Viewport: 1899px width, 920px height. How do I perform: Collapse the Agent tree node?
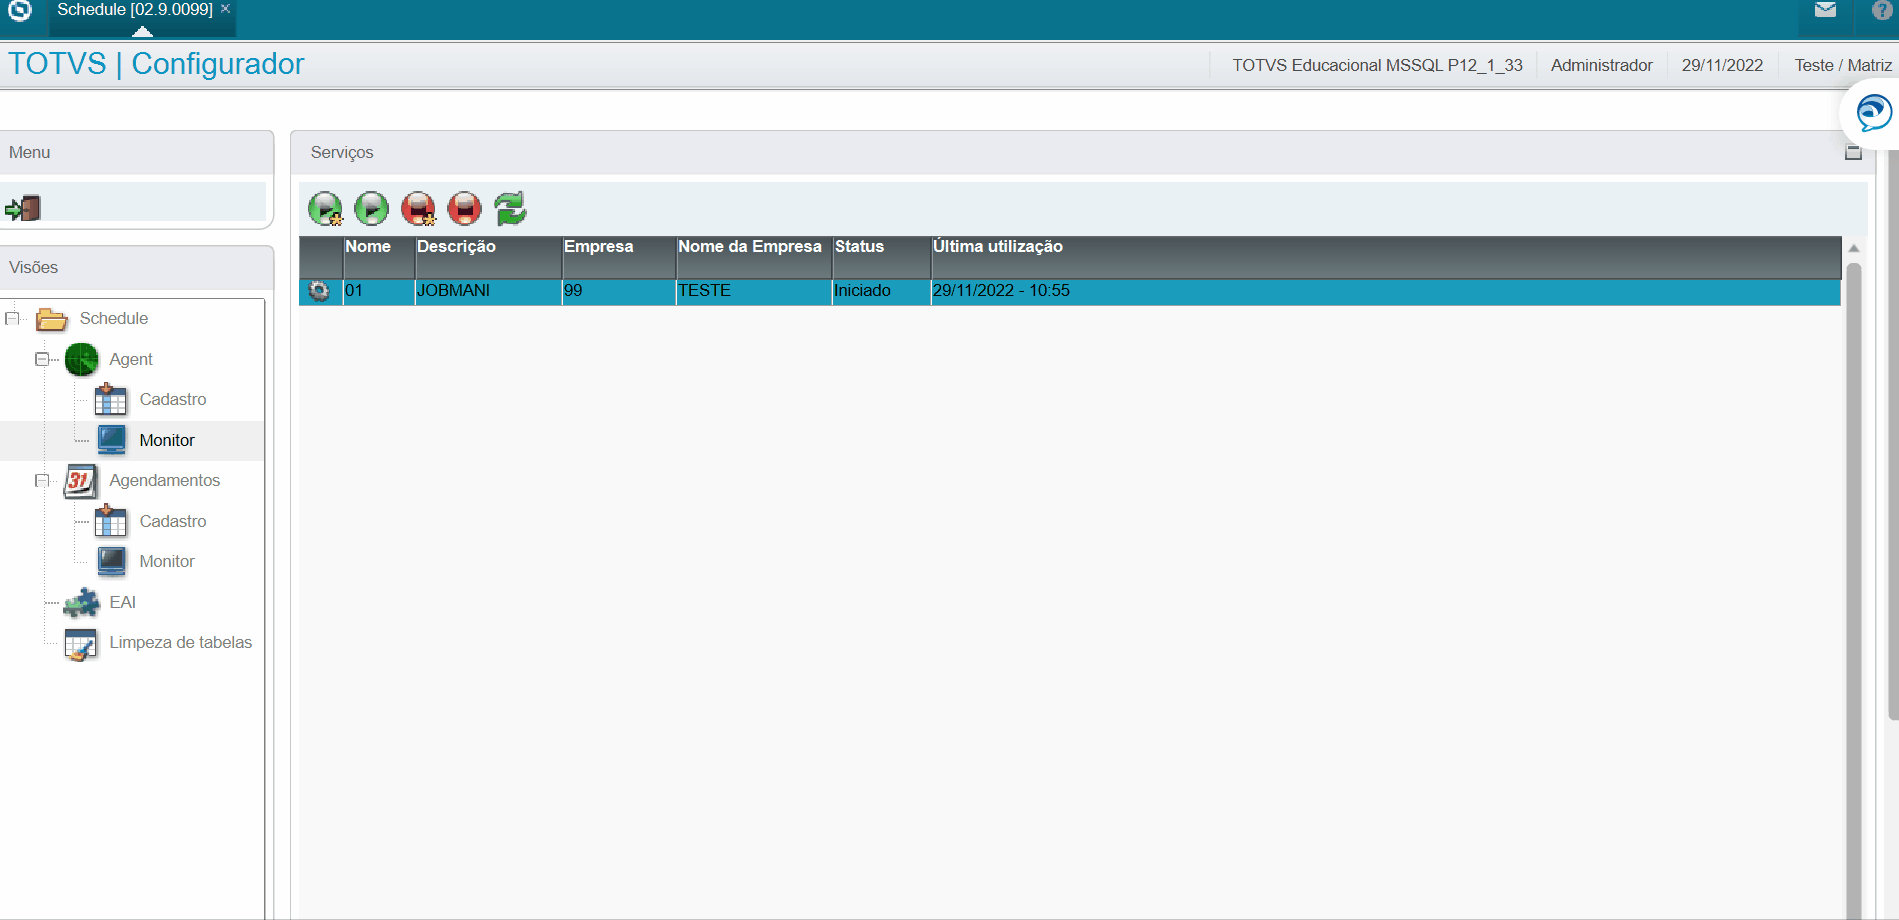click(42, 359)
